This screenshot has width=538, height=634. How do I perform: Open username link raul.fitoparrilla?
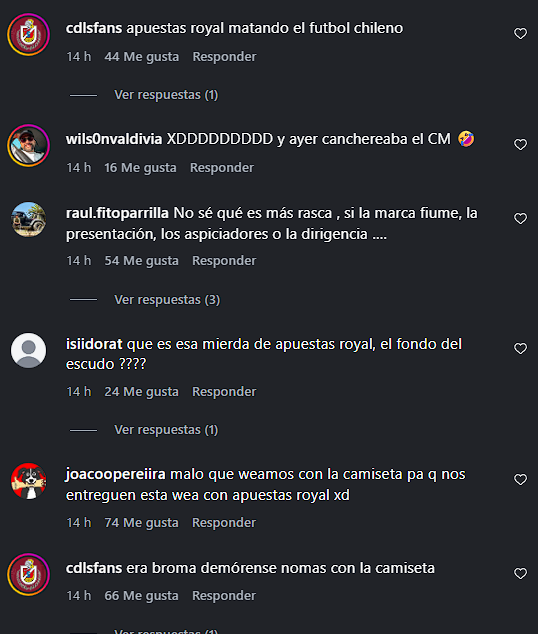point(117,213)
